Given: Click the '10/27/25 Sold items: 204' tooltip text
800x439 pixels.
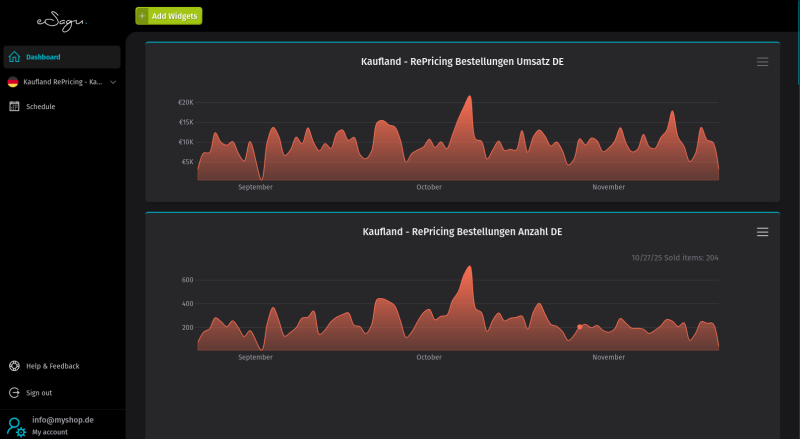Looking at the screenshot, I should pyautogui.click(x=675, y=258).
